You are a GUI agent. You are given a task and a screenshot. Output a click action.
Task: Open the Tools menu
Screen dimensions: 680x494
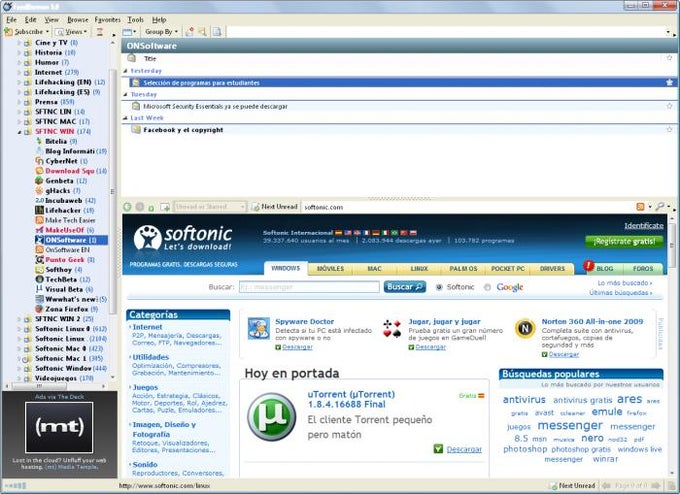pyautogui.click(x=135, y=20)
